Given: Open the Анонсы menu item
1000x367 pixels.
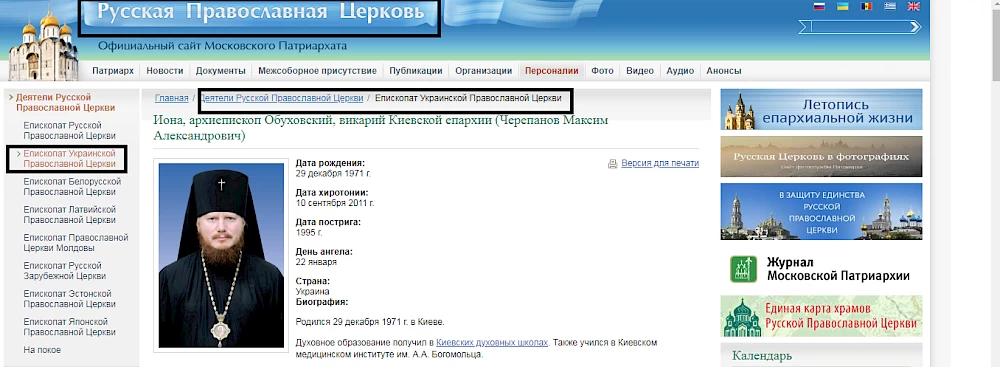Looking at the screenshot, I should click(724, 71).
